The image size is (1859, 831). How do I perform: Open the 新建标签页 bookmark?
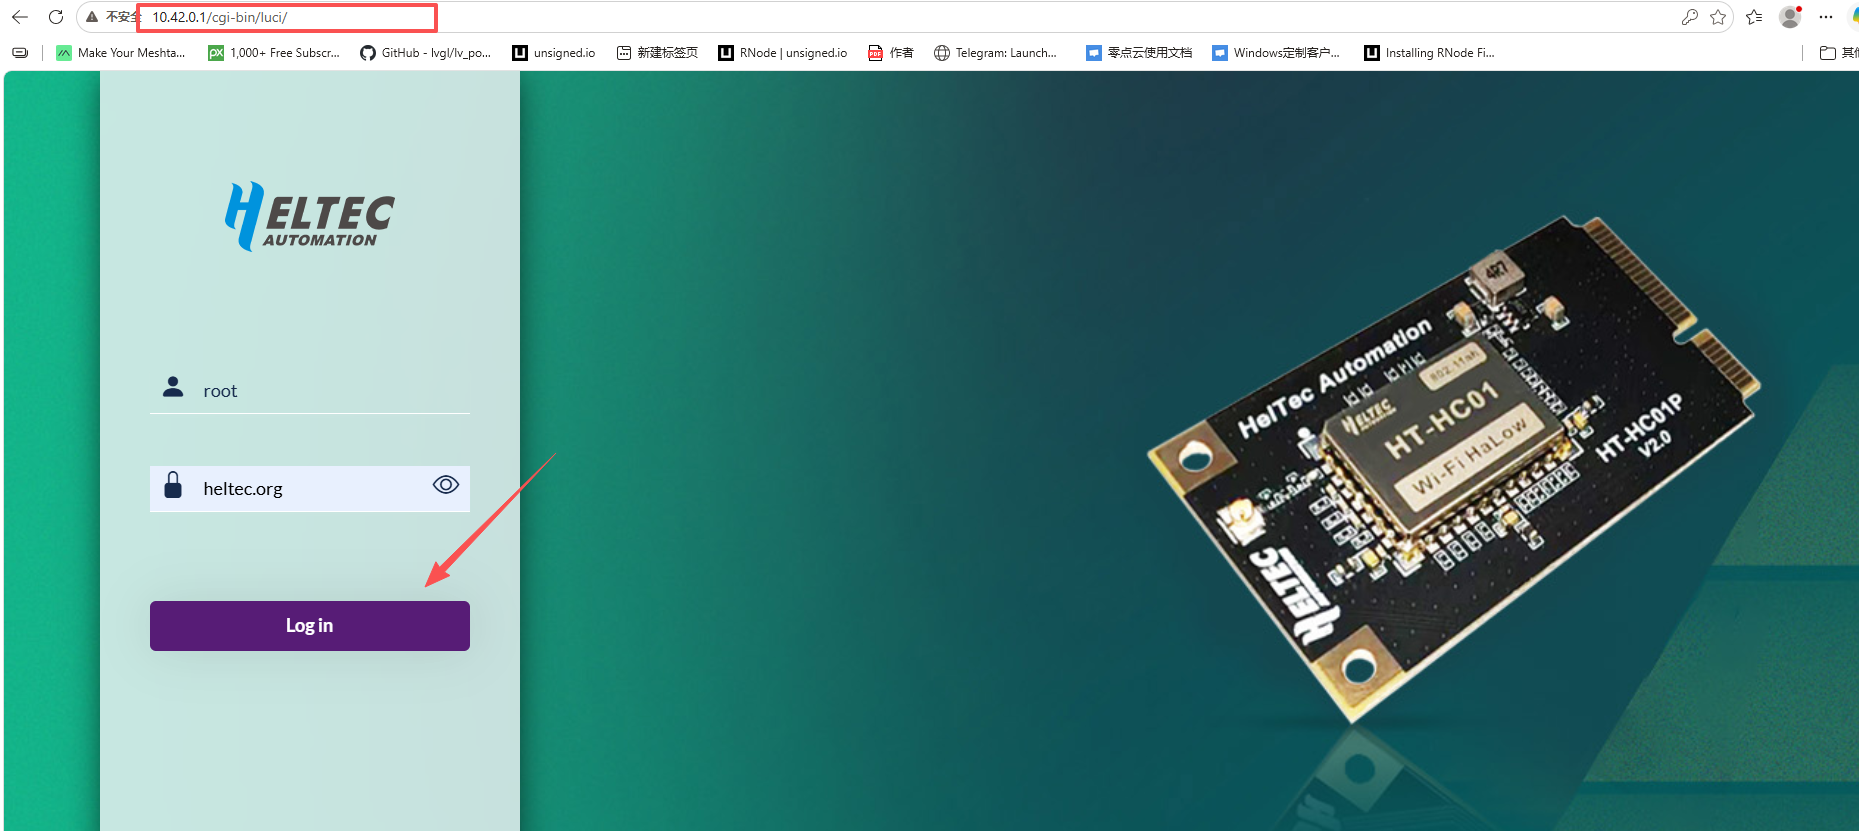tap(657, 53)
